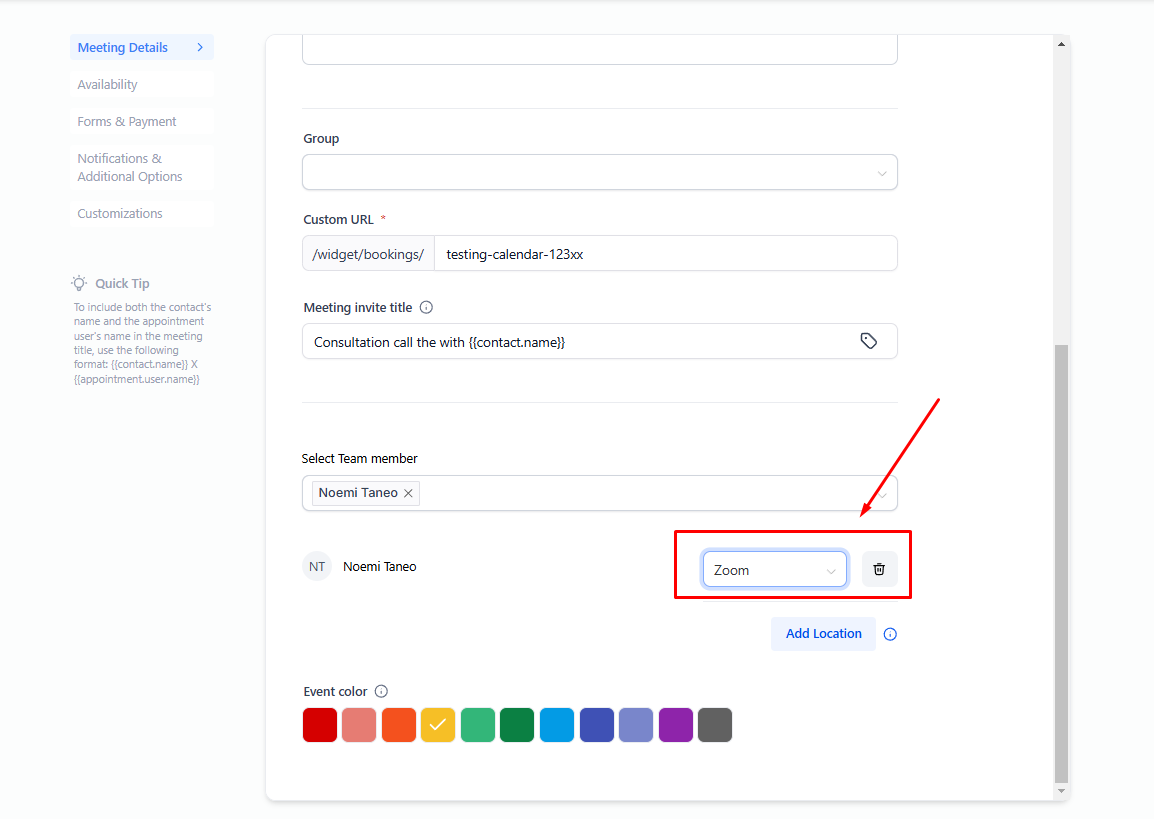The image size is (1154, 819).
Task: Click info icon beside Add Location button
Action: click(890, 634)
